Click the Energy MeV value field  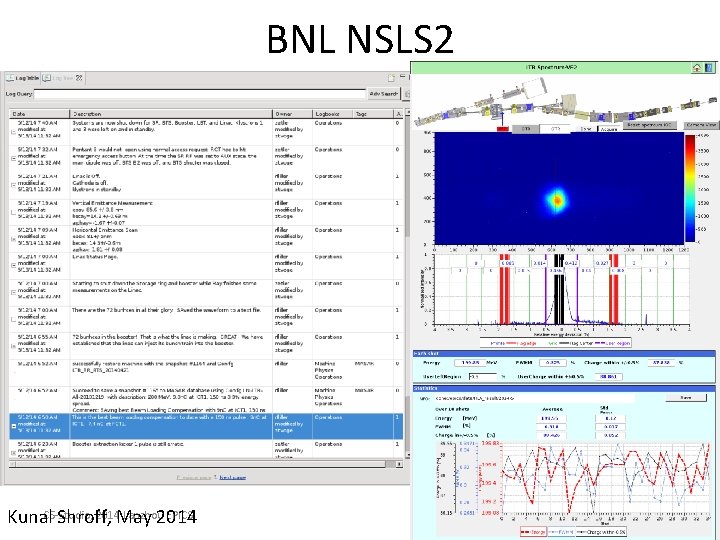(x=470, y=363)
